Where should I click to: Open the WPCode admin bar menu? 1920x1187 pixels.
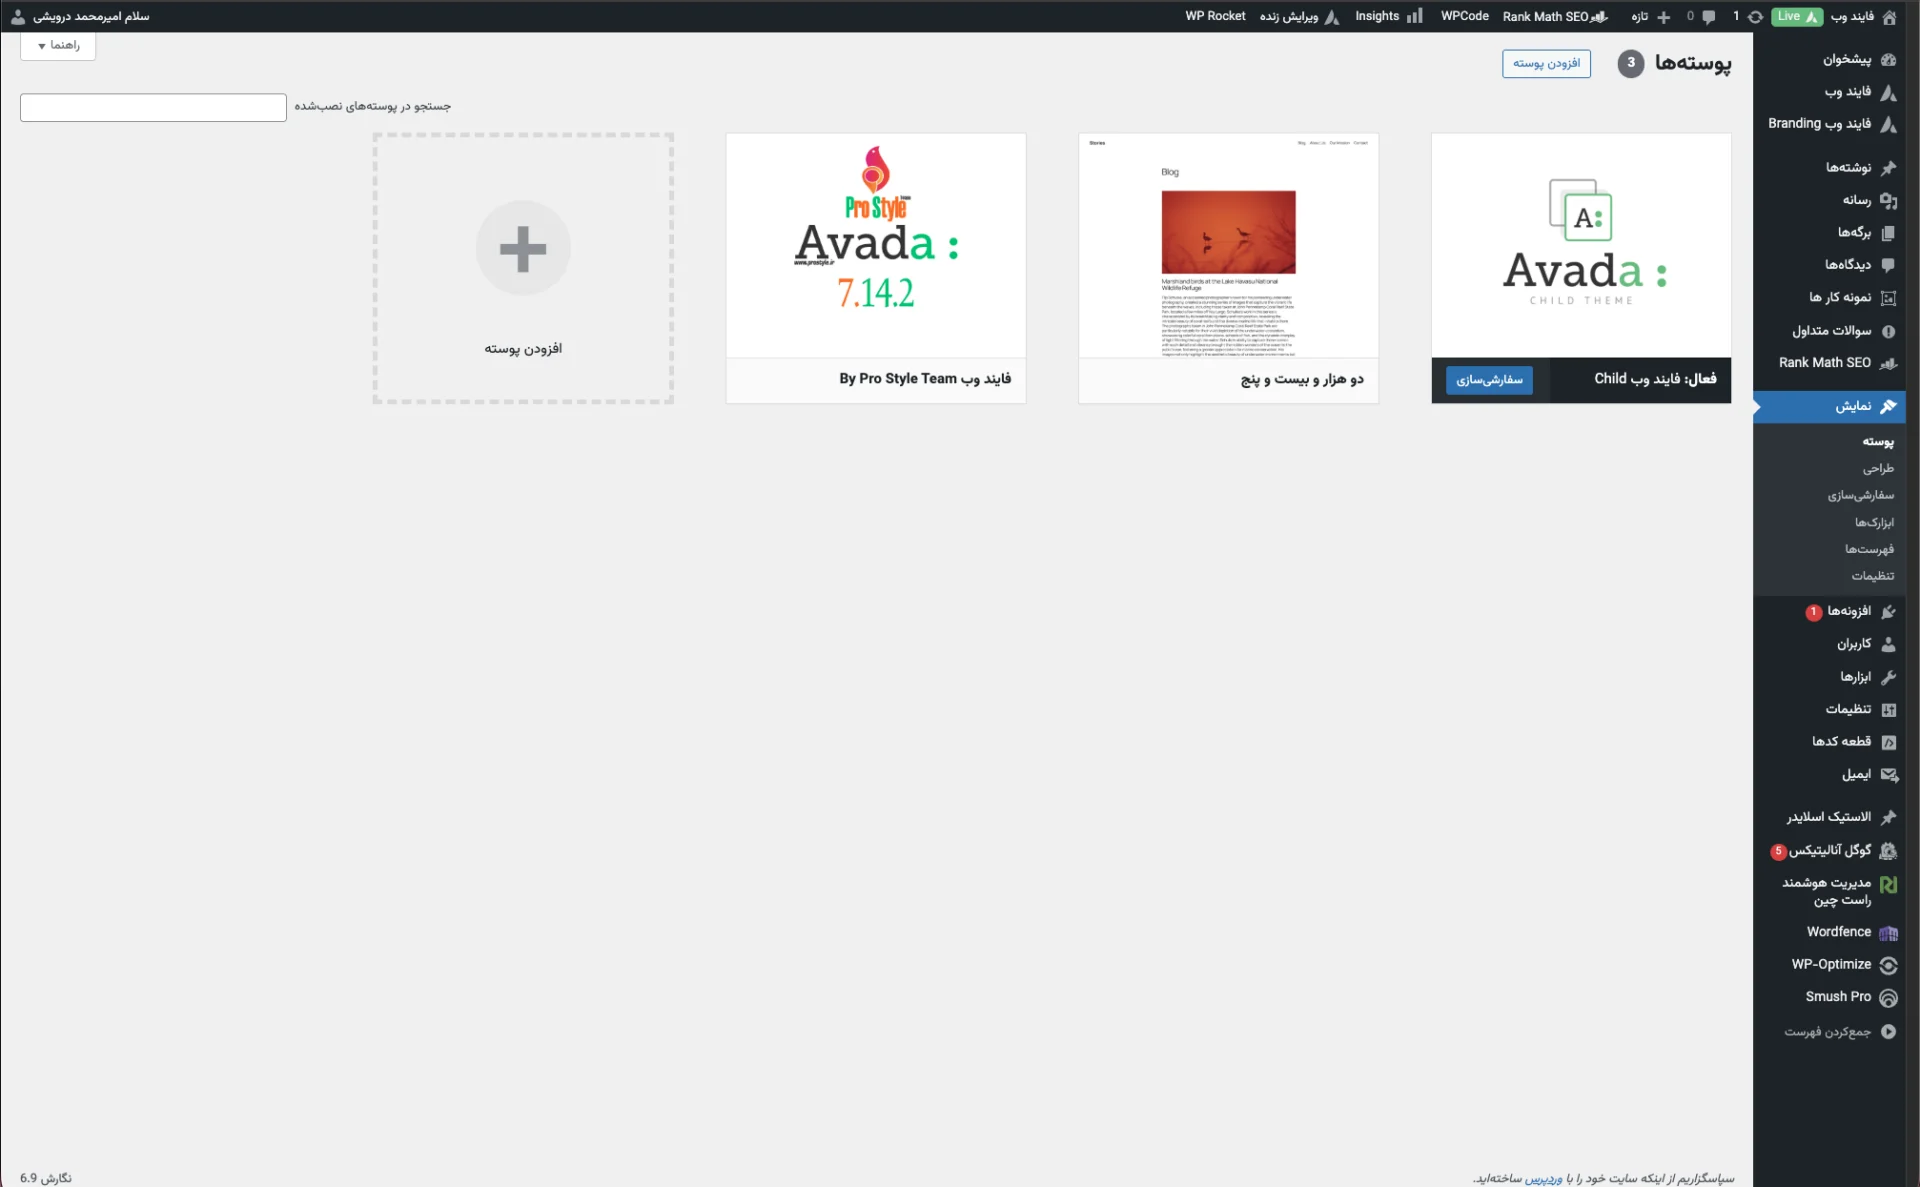(x=1464, y=16)
